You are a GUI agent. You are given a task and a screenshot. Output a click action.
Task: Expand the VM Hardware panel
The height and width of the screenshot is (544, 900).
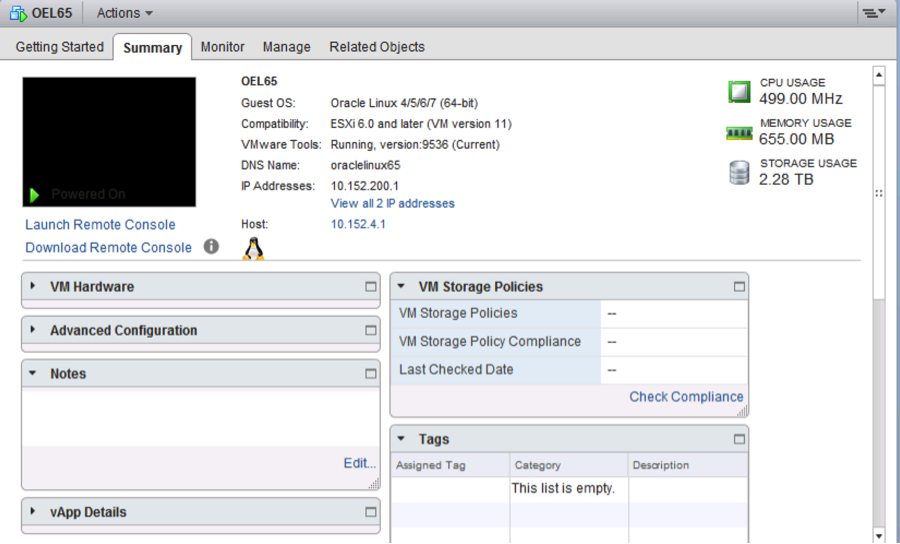pos(33,286)
